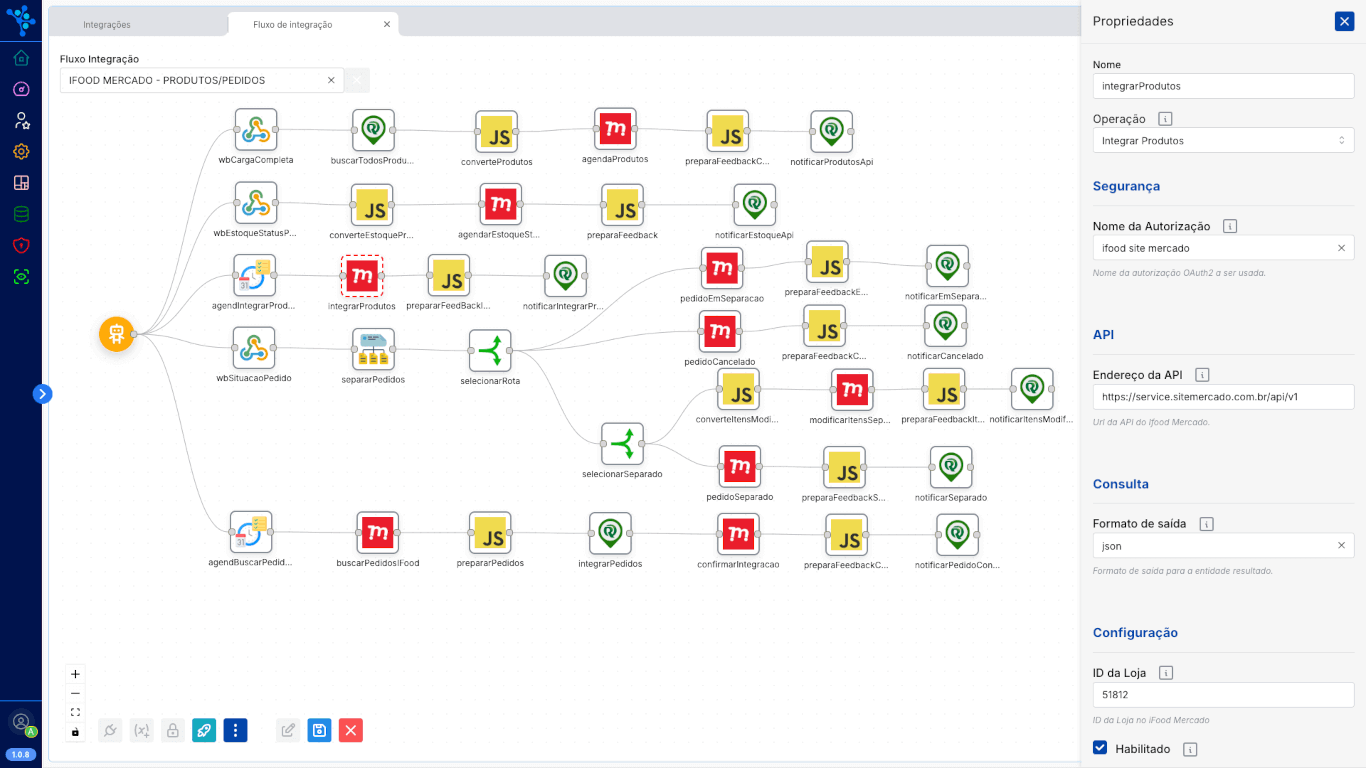This screenshot has height=768, width=1366.
Task: Clear the Fluxo Integração selection
Action: [331, 80]
